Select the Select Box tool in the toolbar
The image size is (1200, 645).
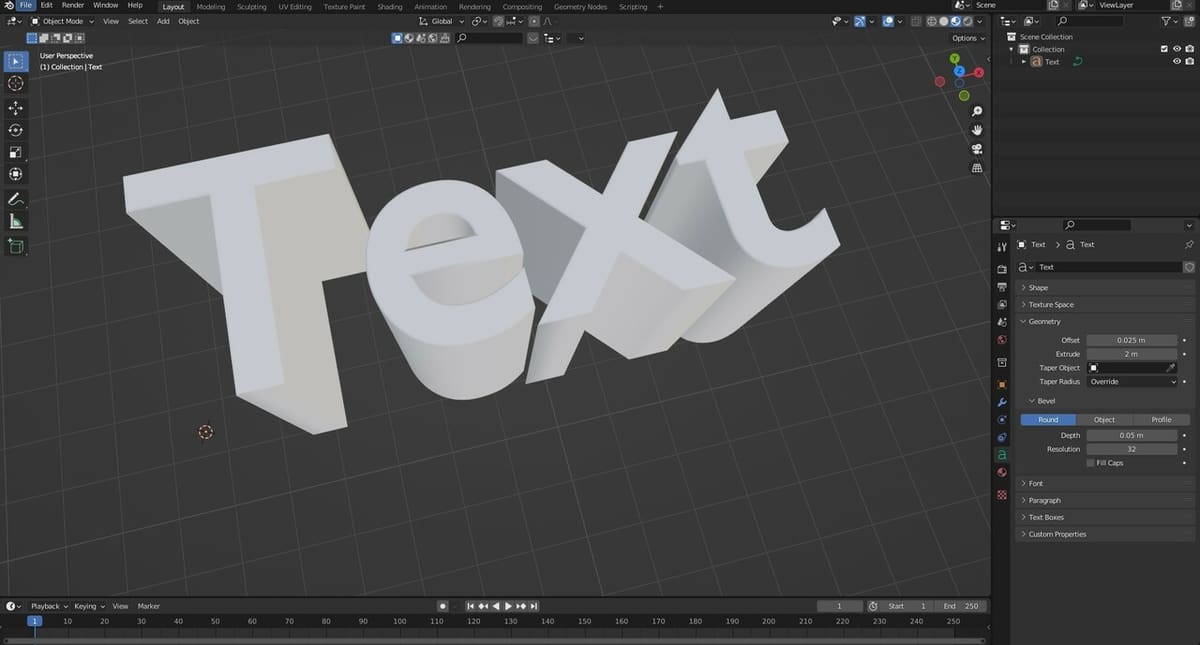pyautogui.click(x=16, y=61)
